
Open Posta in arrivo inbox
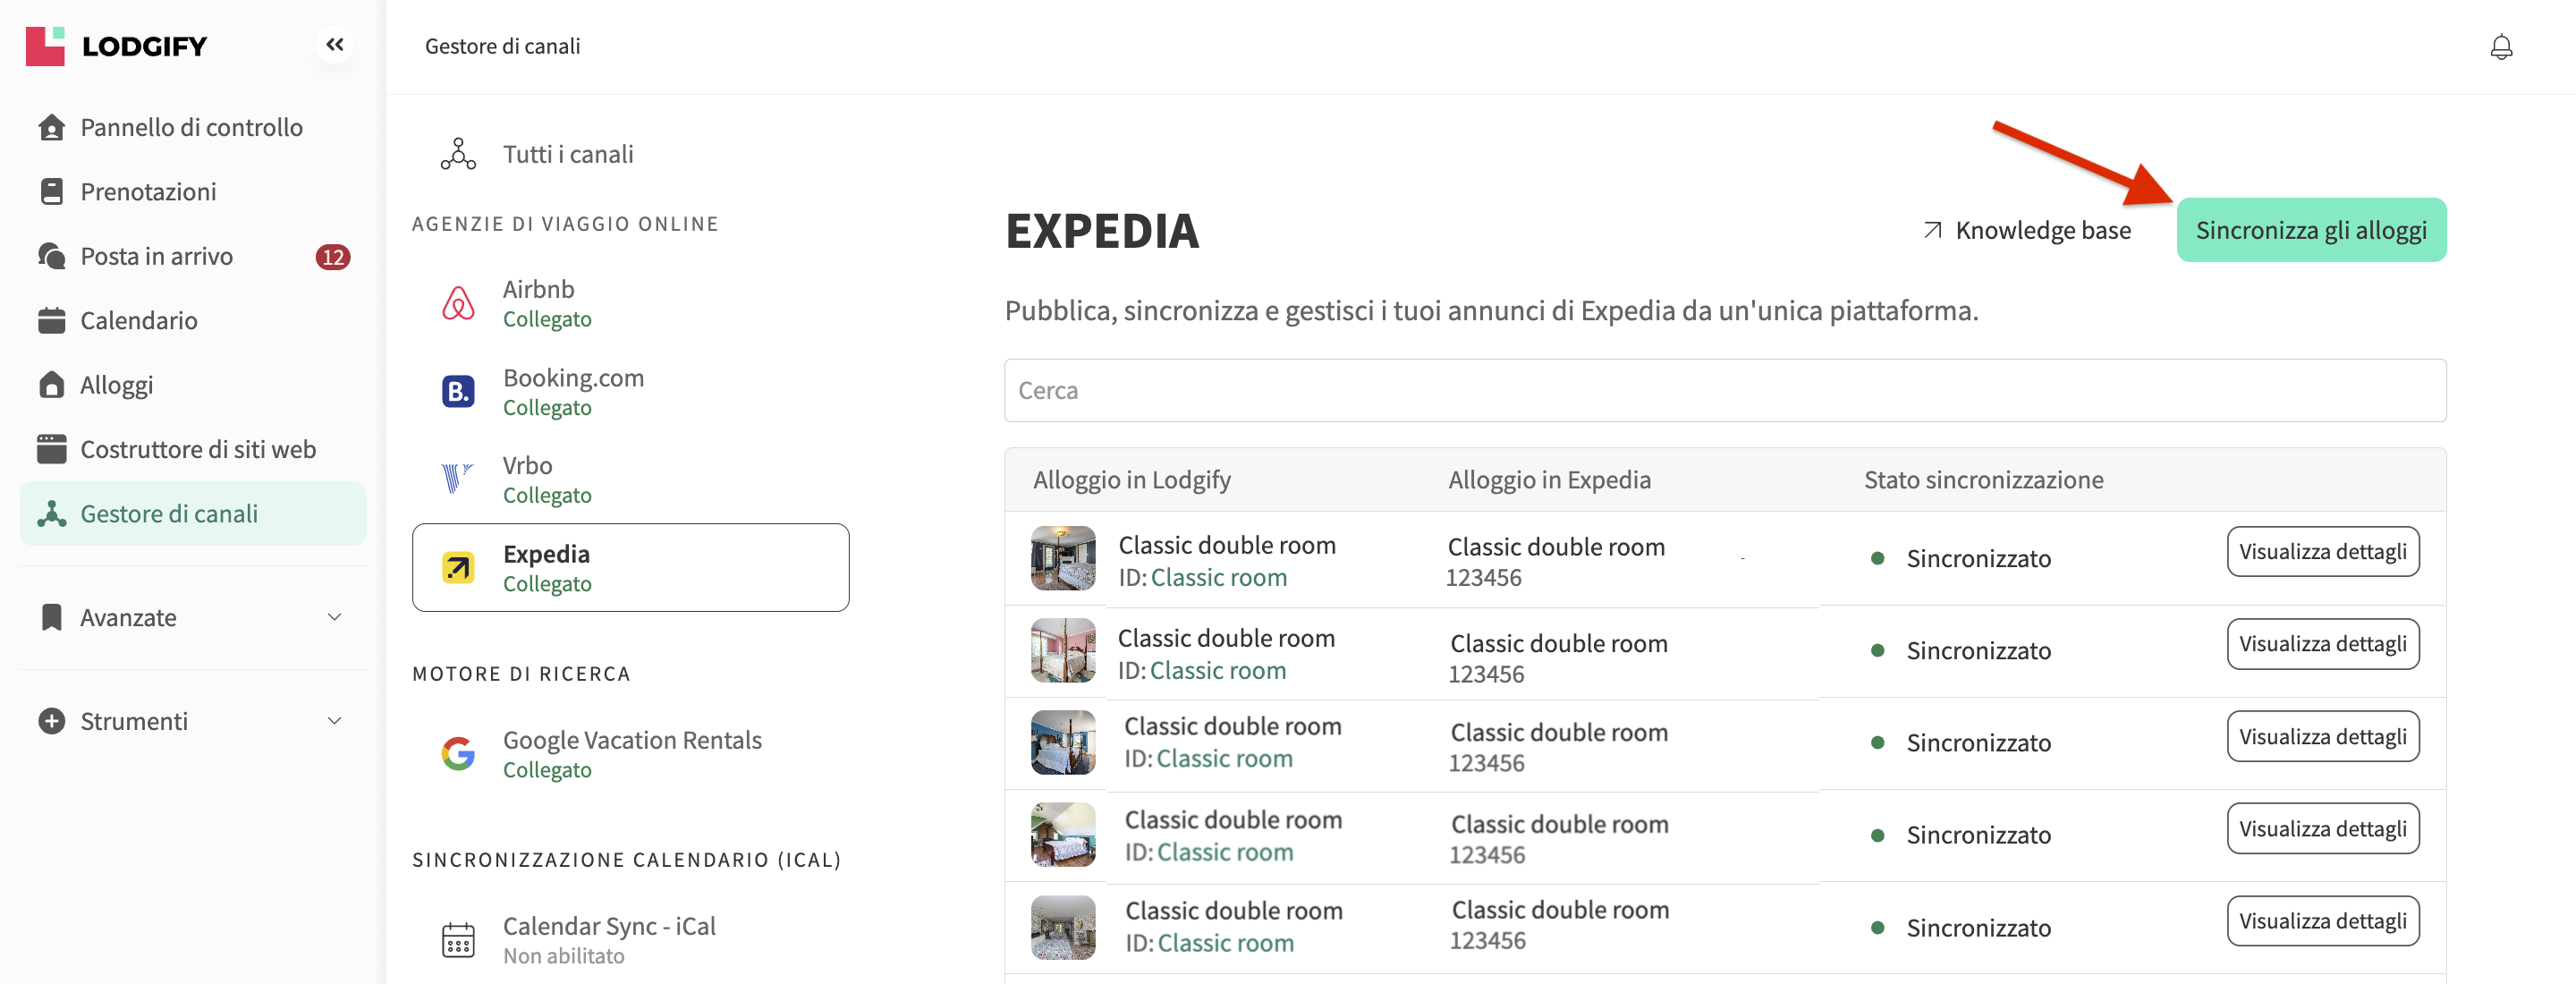point(156,257)
